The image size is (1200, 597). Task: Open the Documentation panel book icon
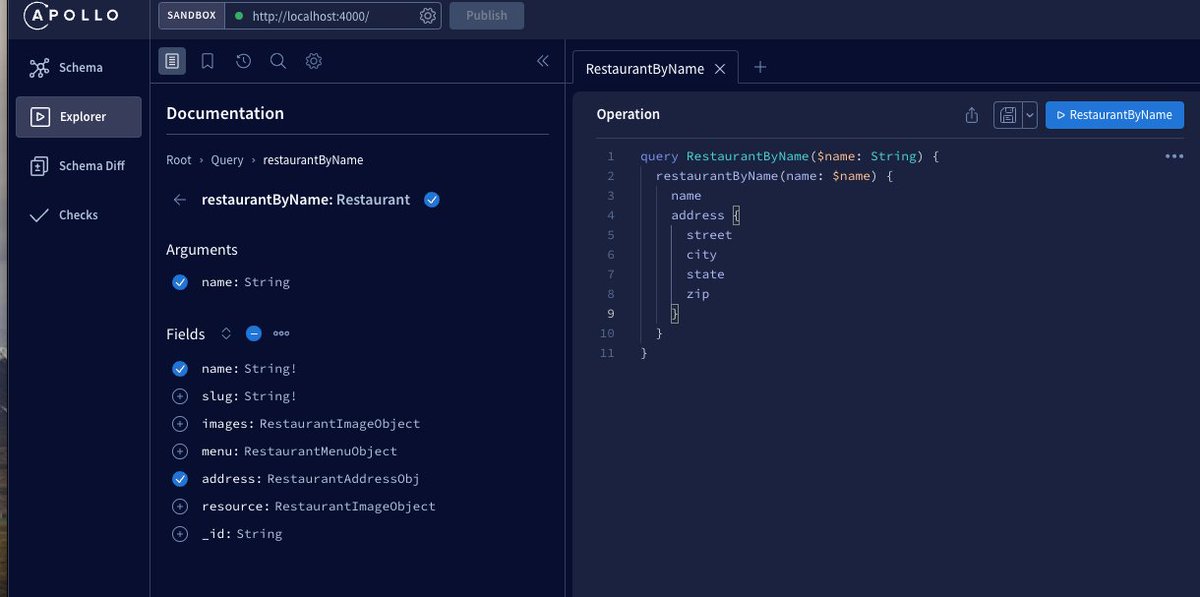[x=172, y=60]
